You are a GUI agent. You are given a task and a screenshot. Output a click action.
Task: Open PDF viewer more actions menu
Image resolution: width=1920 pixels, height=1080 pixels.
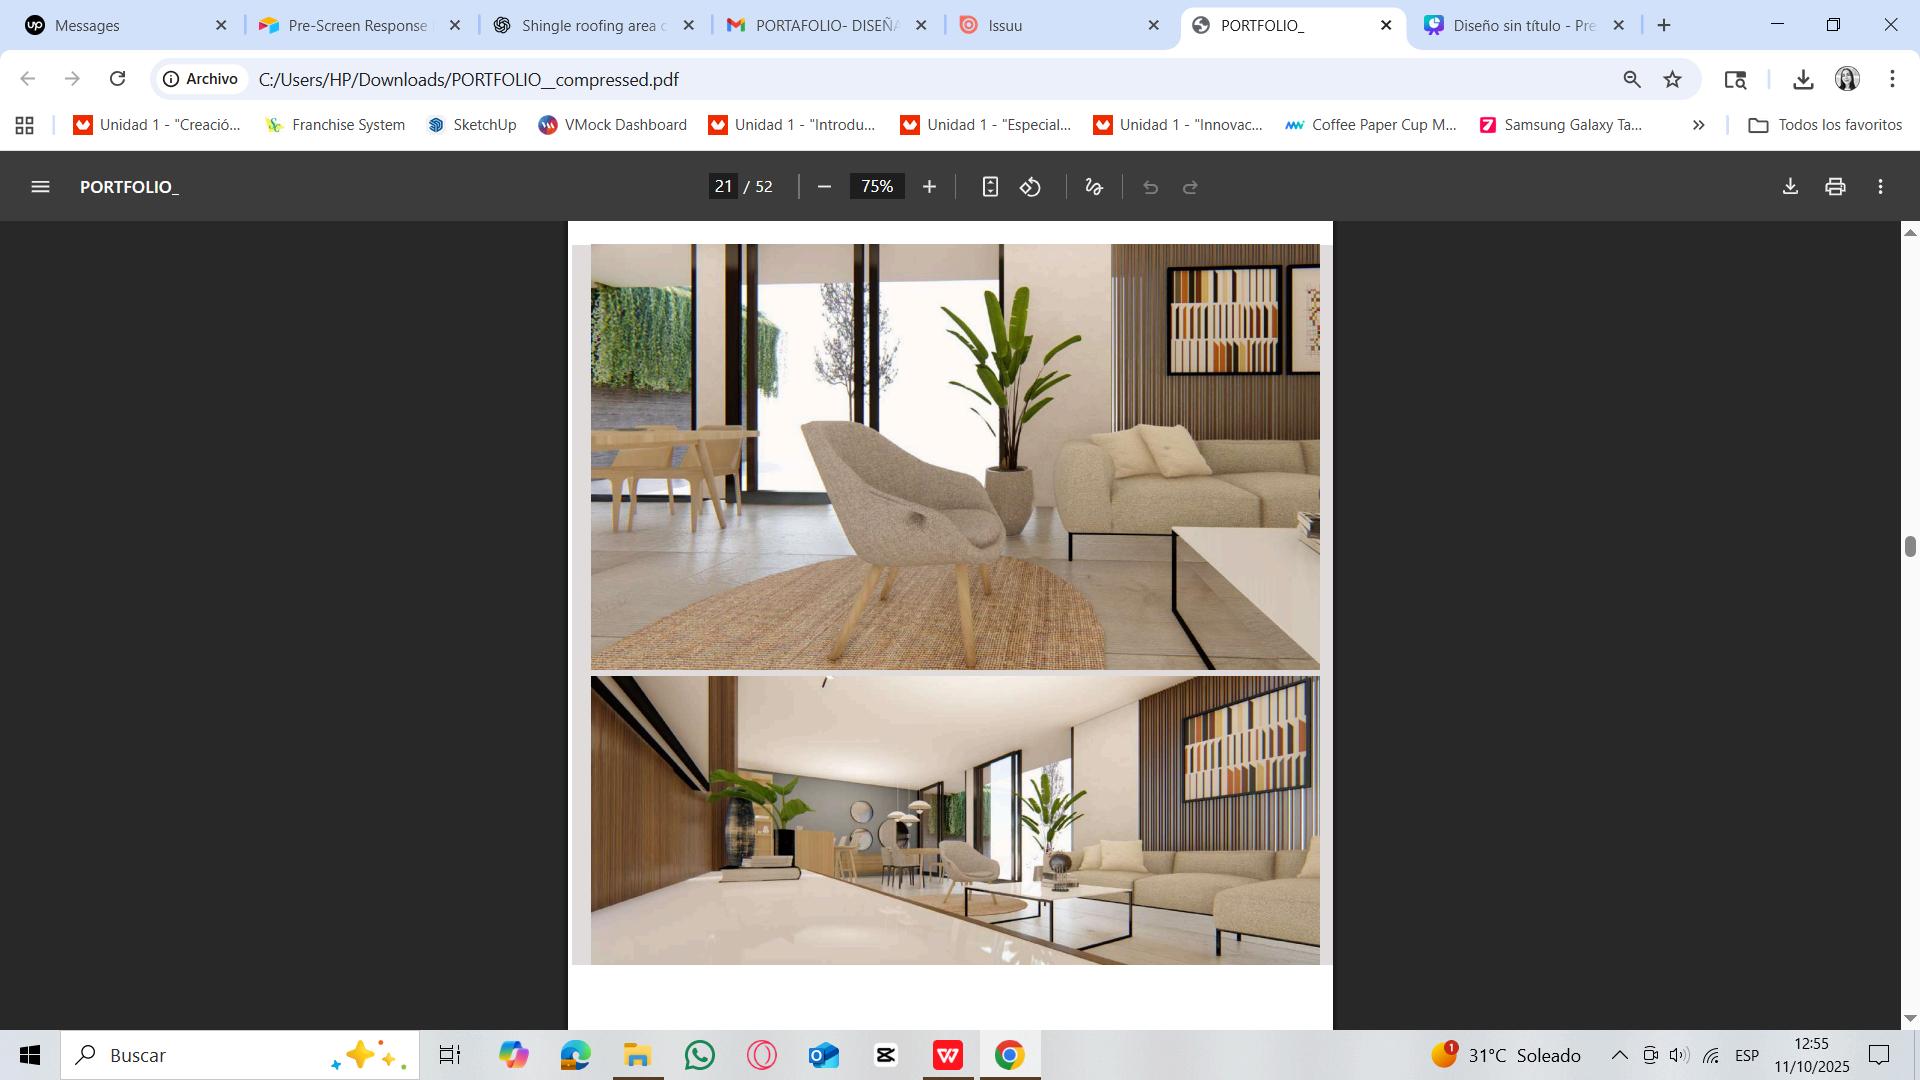(x=1880, y=187)
